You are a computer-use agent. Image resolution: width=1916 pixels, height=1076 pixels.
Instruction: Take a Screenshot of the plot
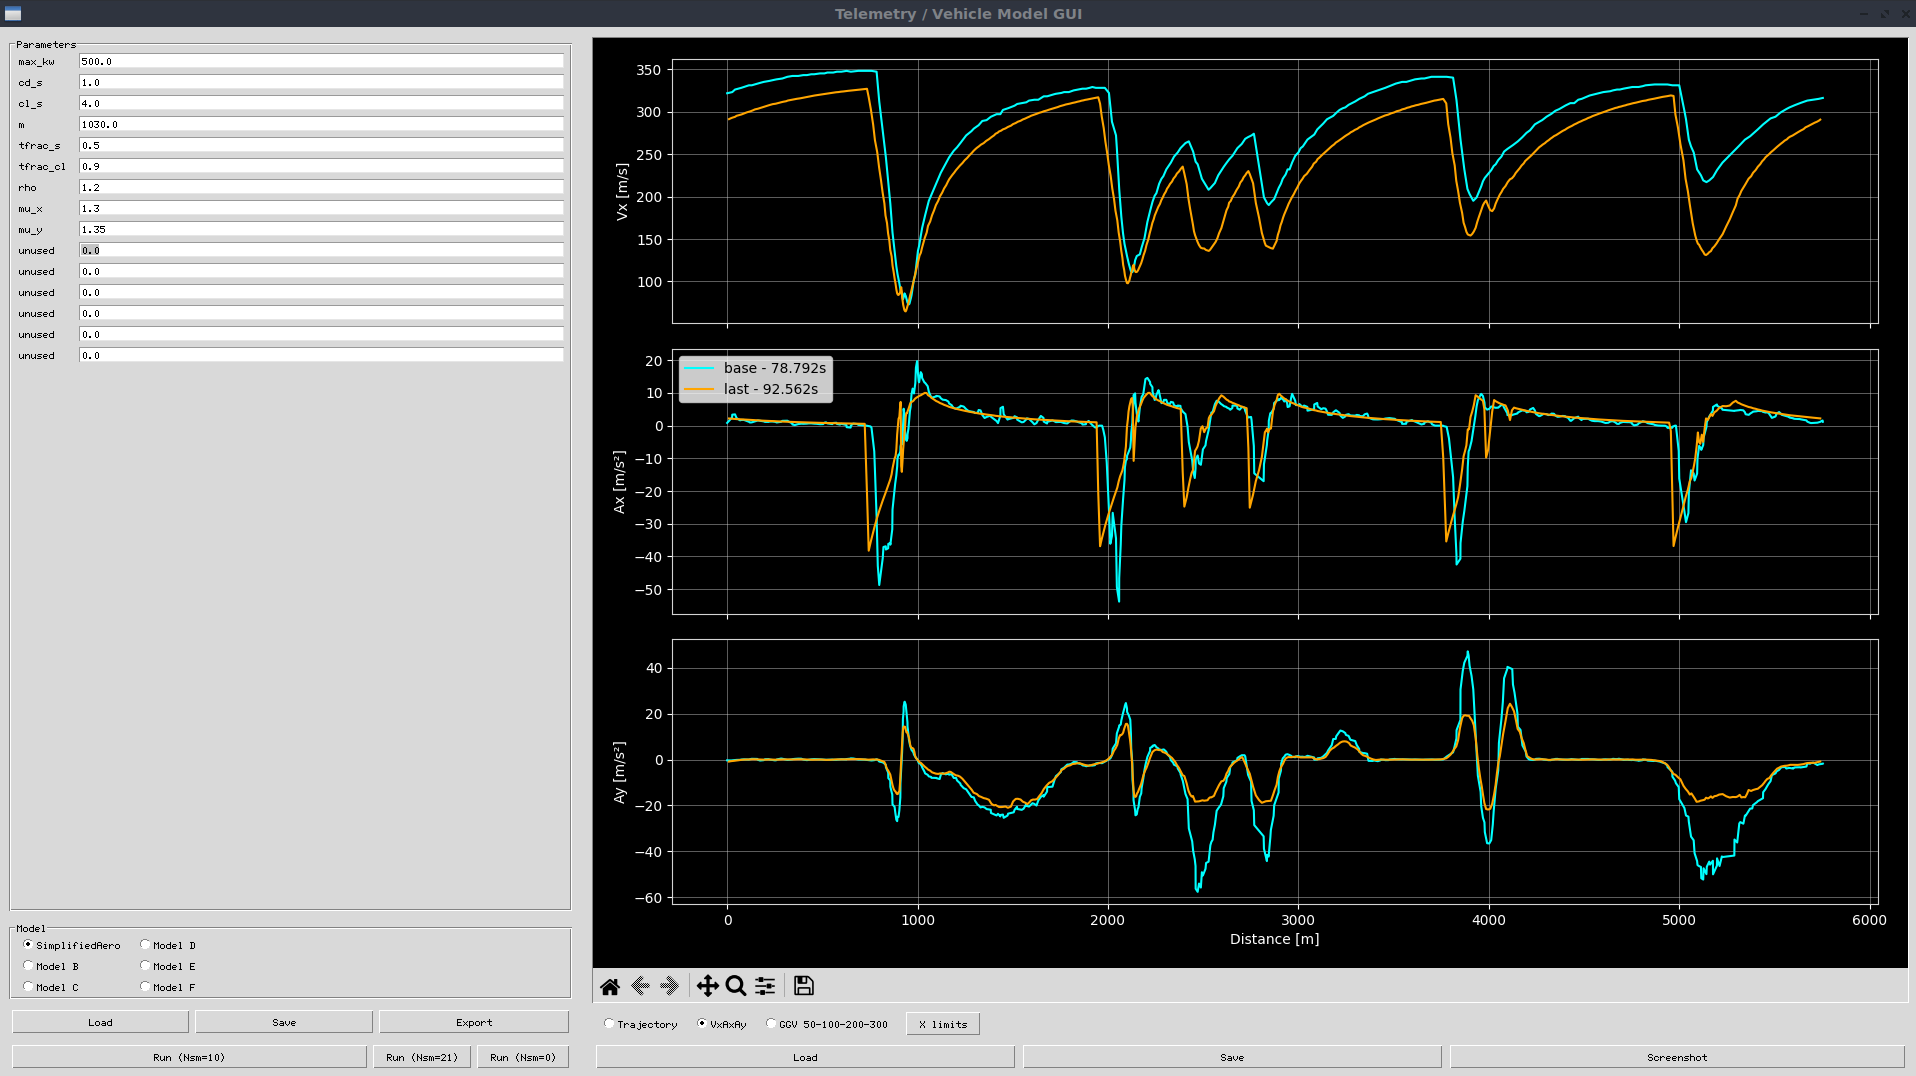coord(1677,1057)
